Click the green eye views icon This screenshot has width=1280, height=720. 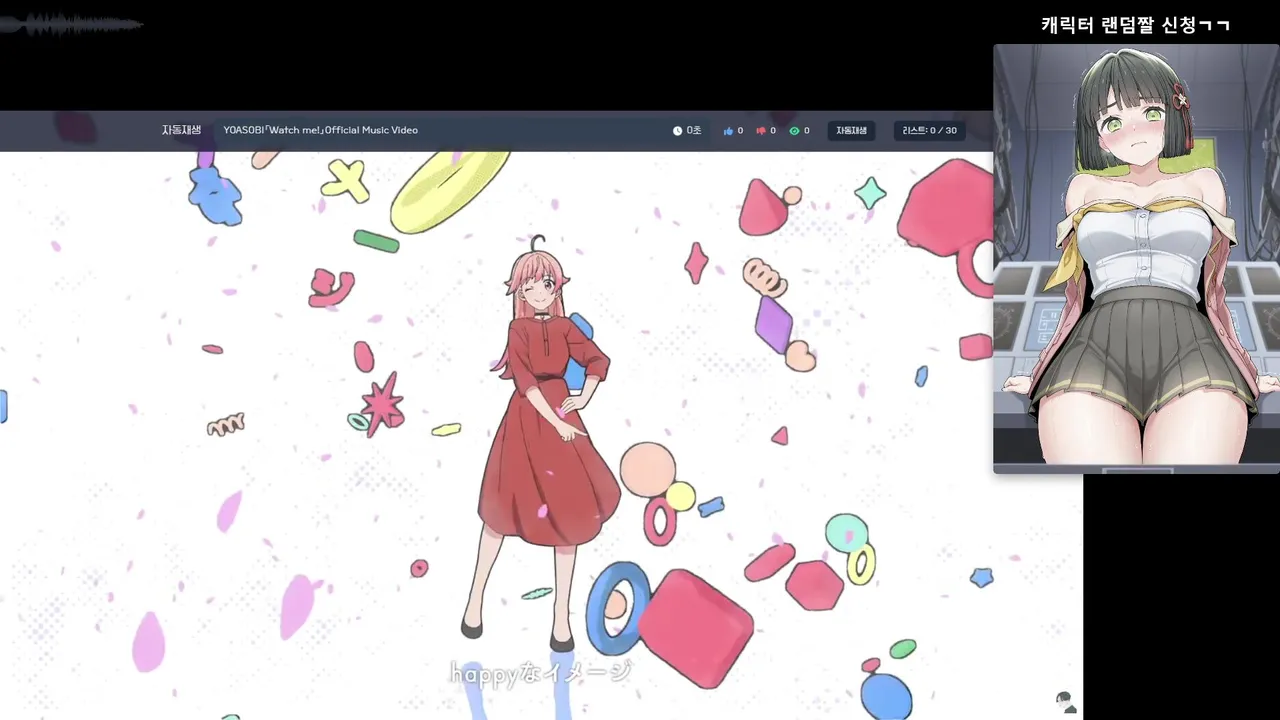point(794,131)
